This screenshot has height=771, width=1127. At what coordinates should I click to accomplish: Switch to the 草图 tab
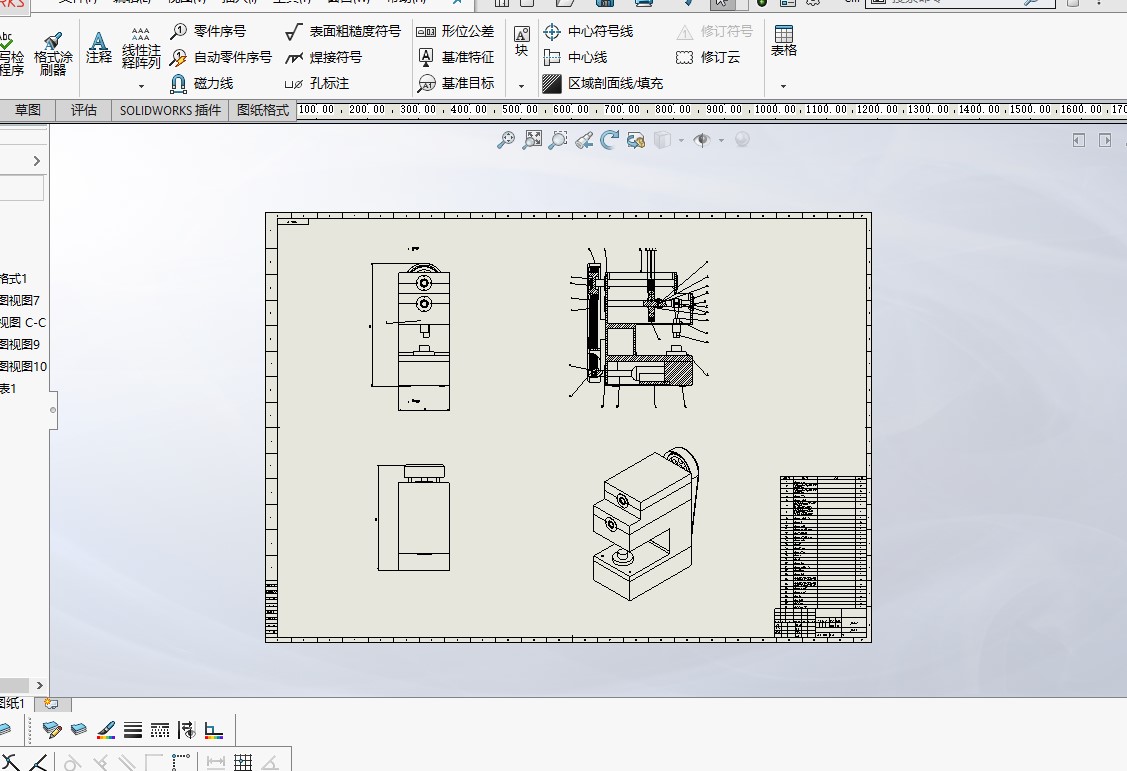point(27,110)
